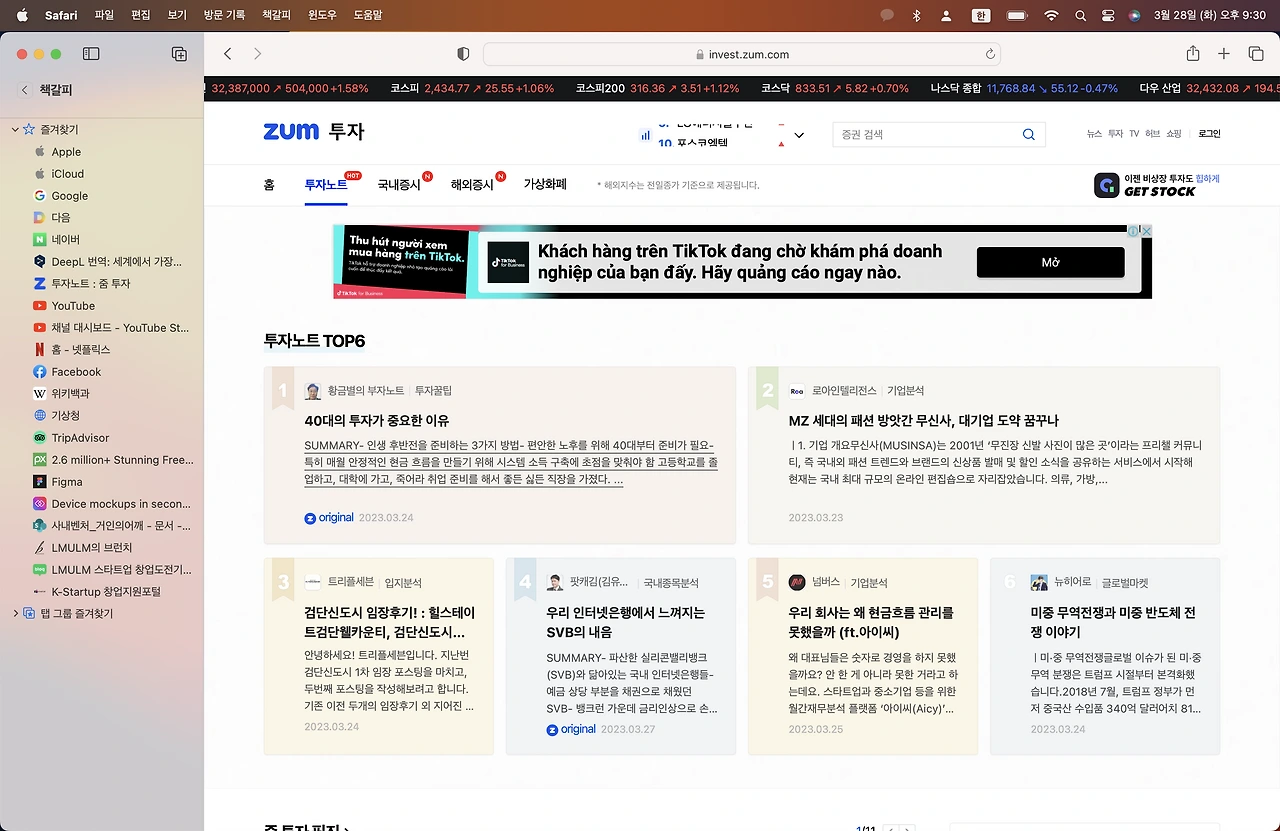The width and height of the screenshot is (1280, 831).
Task: Click the Bluetooth icon in the menu bar
Action: coord(916,16)
